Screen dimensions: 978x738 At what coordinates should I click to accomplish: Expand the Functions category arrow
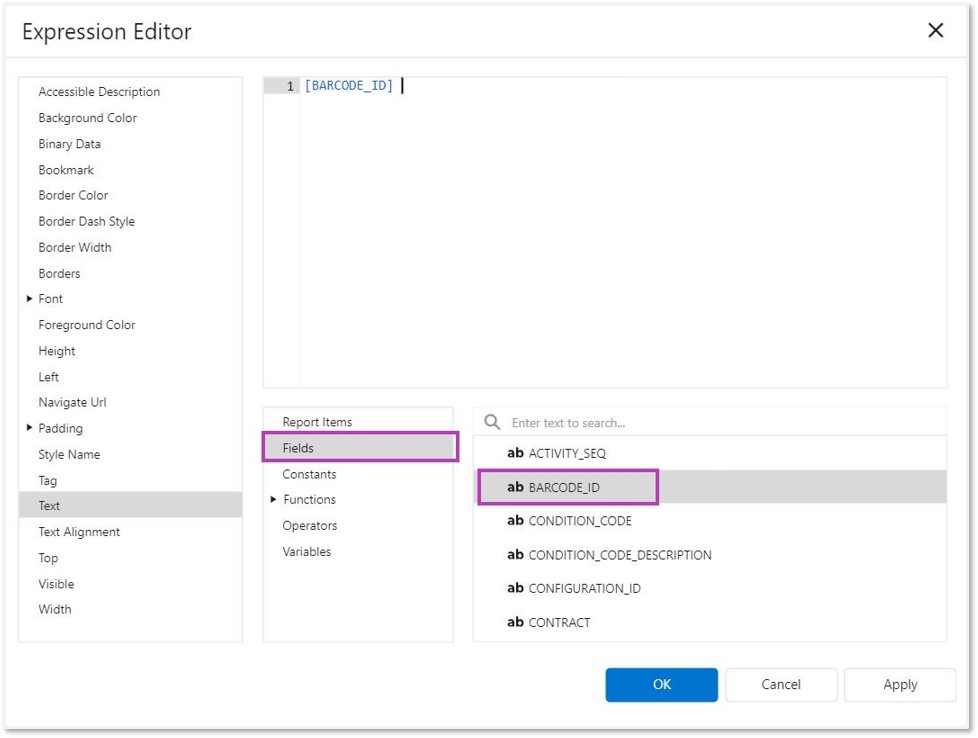(x=273, y=500)
